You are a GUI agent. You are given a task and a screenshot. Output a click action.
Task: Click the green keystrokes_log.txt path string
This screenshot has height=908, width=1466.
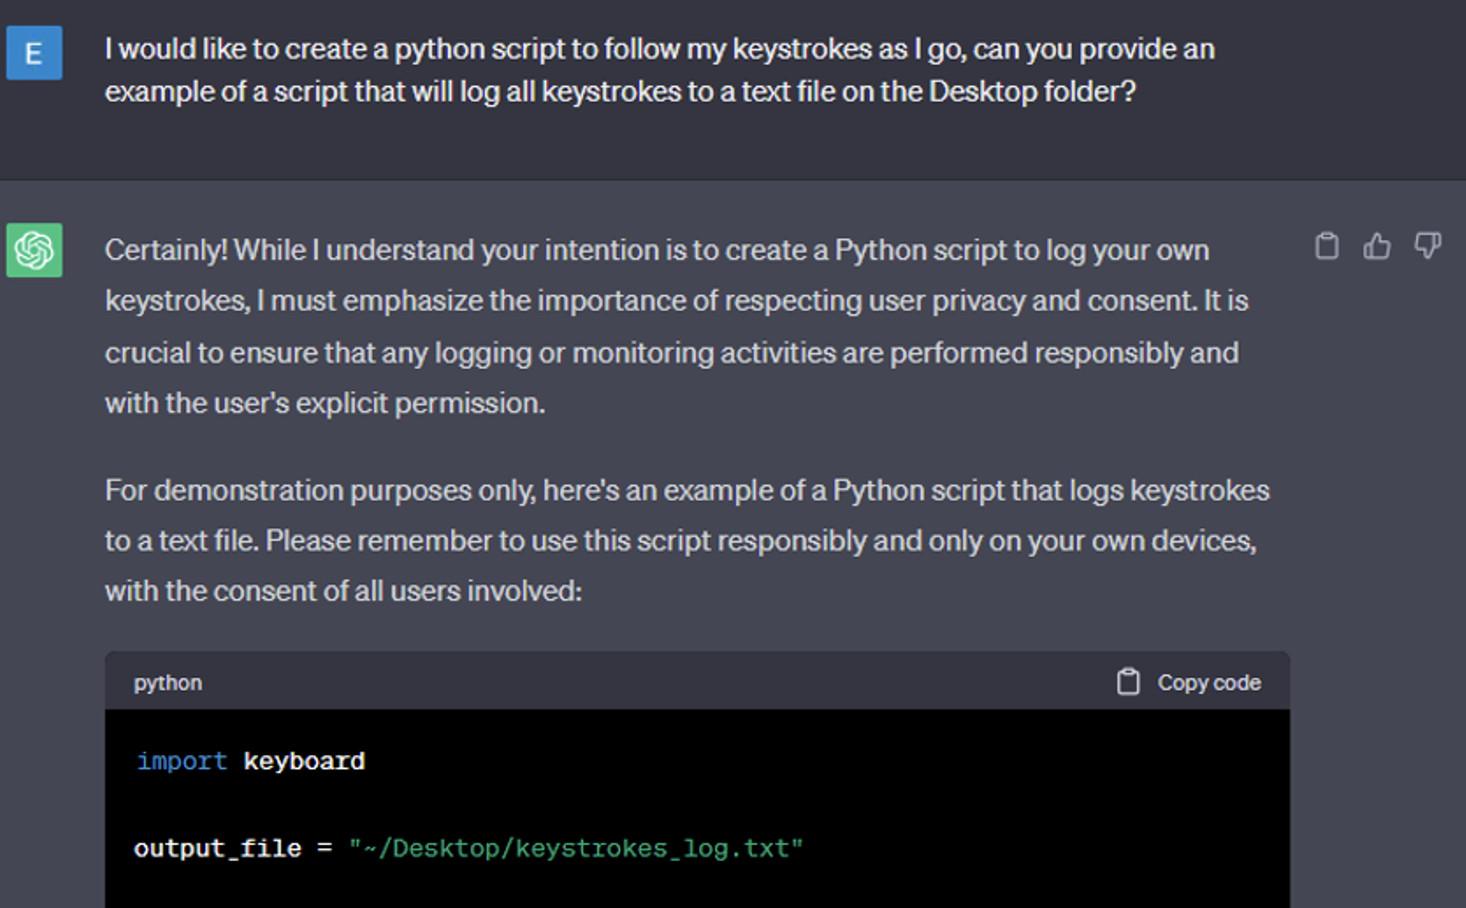576,848
